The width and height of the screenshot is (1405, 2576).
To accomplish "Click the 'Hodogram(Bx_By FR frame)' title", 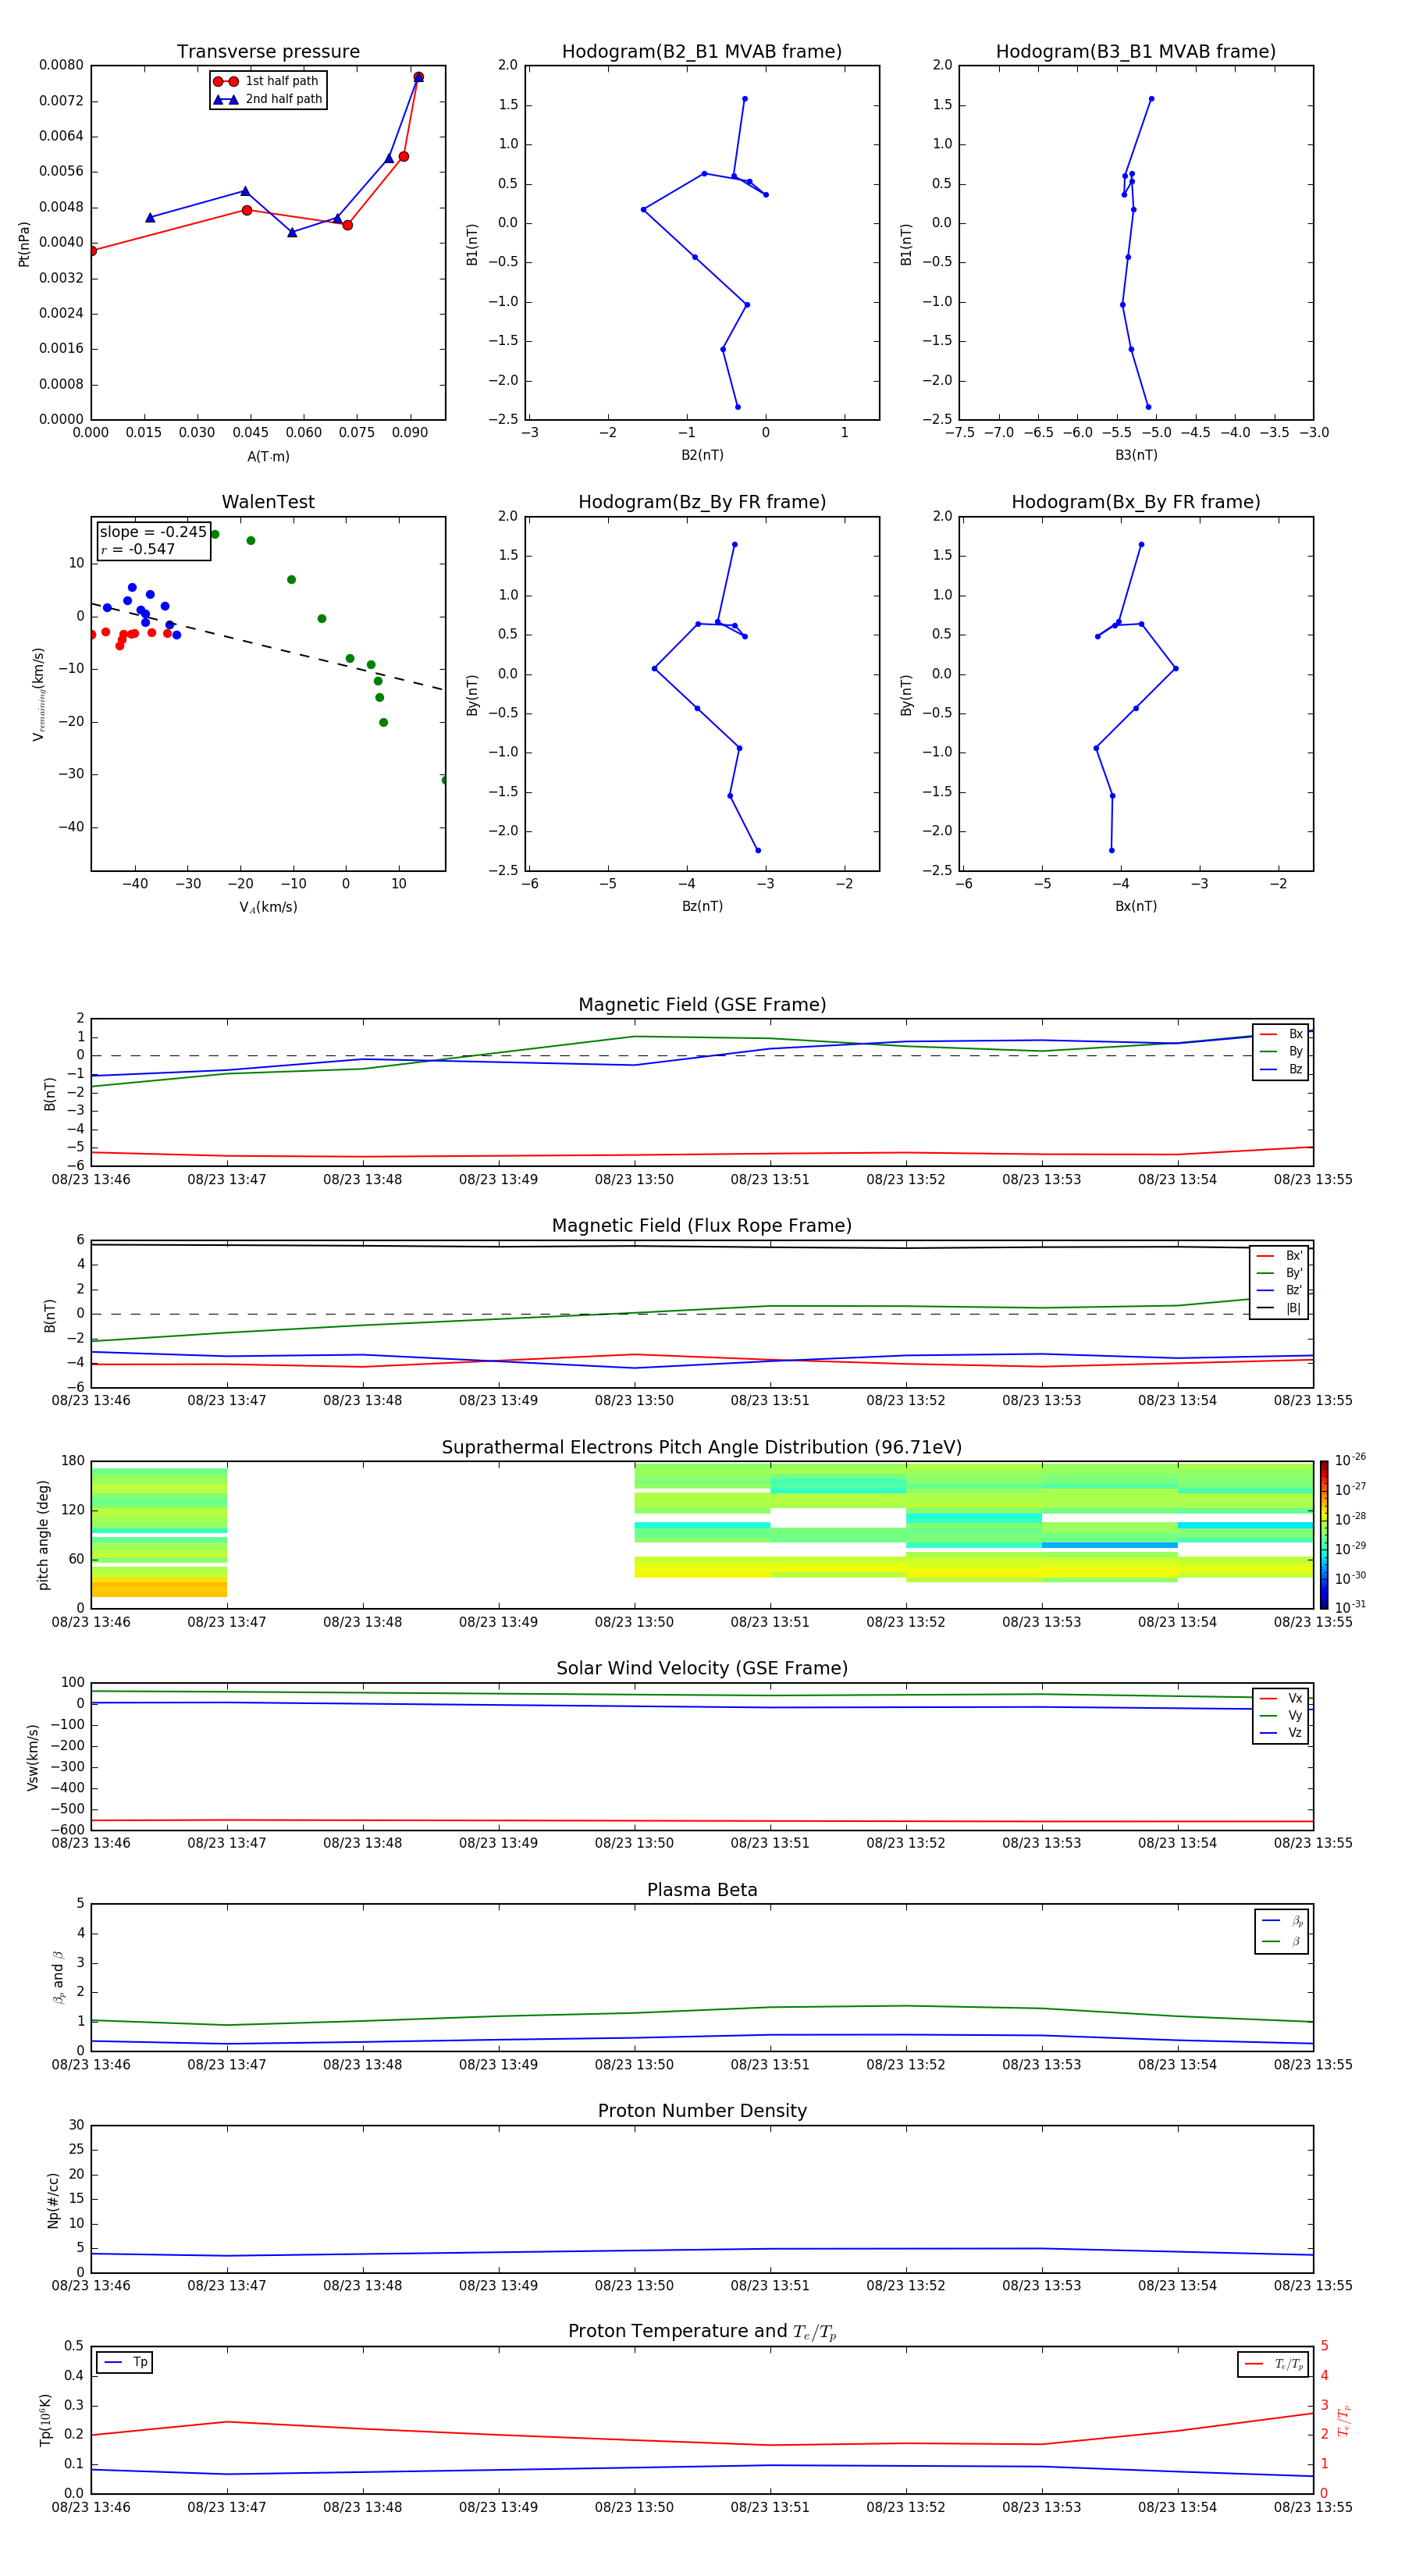I will tap(1136, 502).
